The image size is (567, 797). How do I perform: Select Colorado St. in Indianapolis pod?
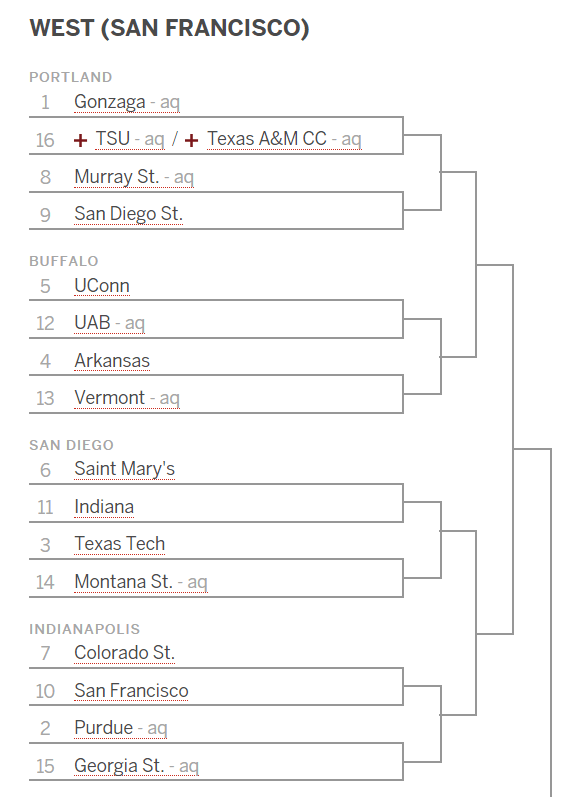124,653
